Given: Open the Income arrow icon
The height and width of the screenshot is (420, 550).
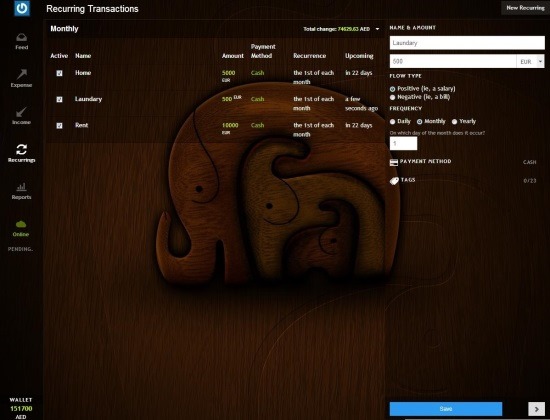Looking at the screenshot, I should coord(21,112).
